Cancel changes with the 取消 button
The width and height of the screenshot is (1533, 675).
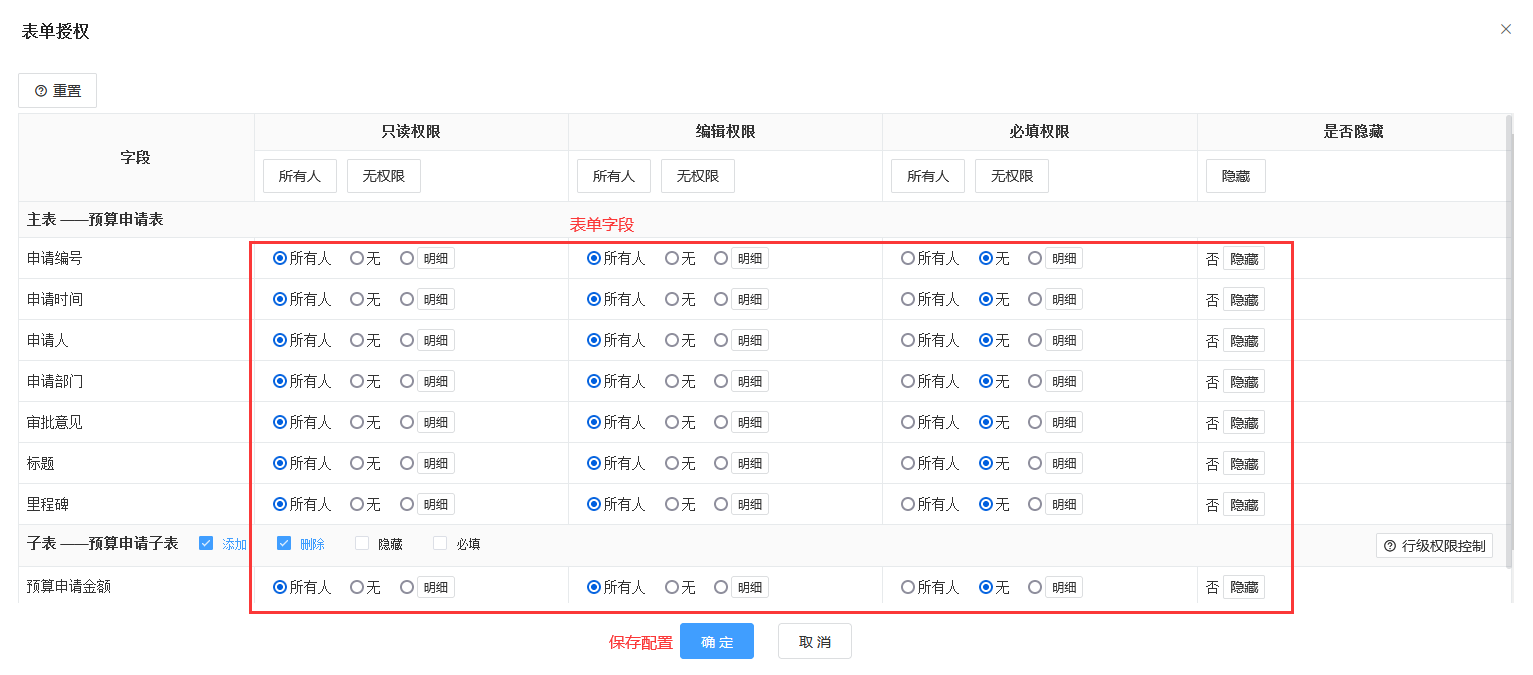814,642
